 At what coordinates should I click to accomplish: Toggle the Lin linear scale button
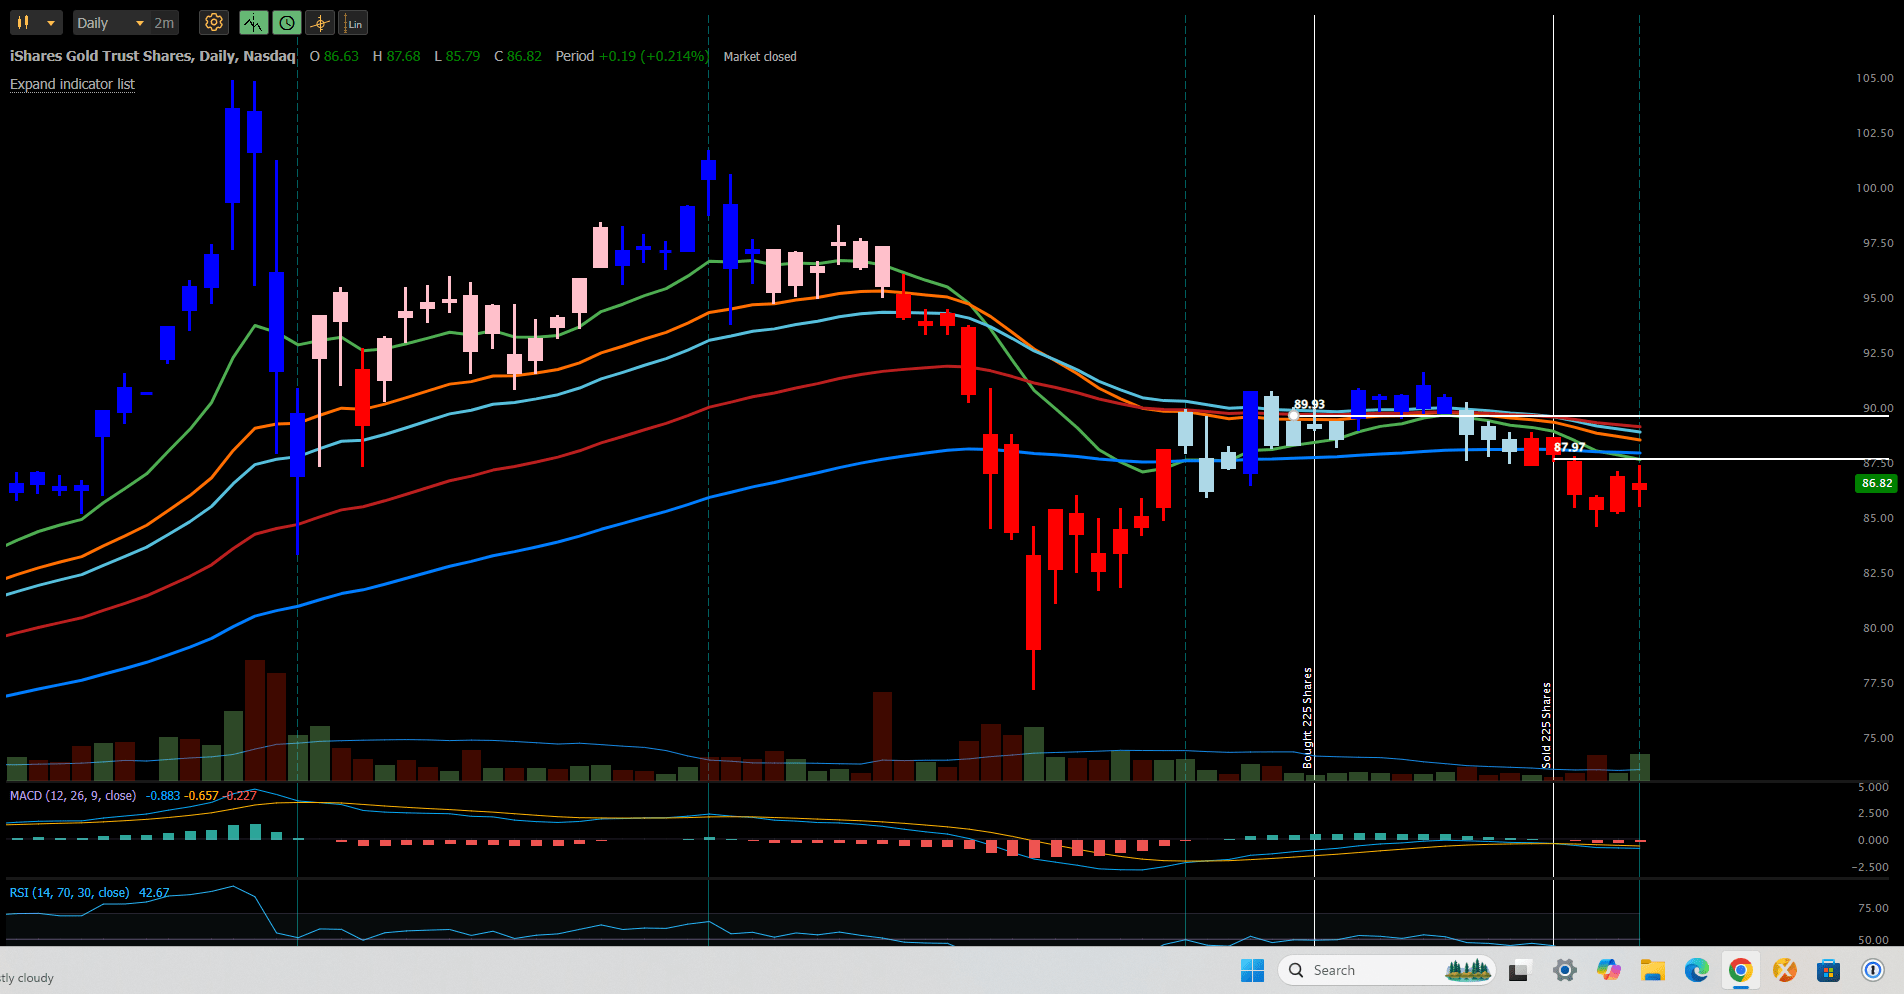click(x=353, y=22)
